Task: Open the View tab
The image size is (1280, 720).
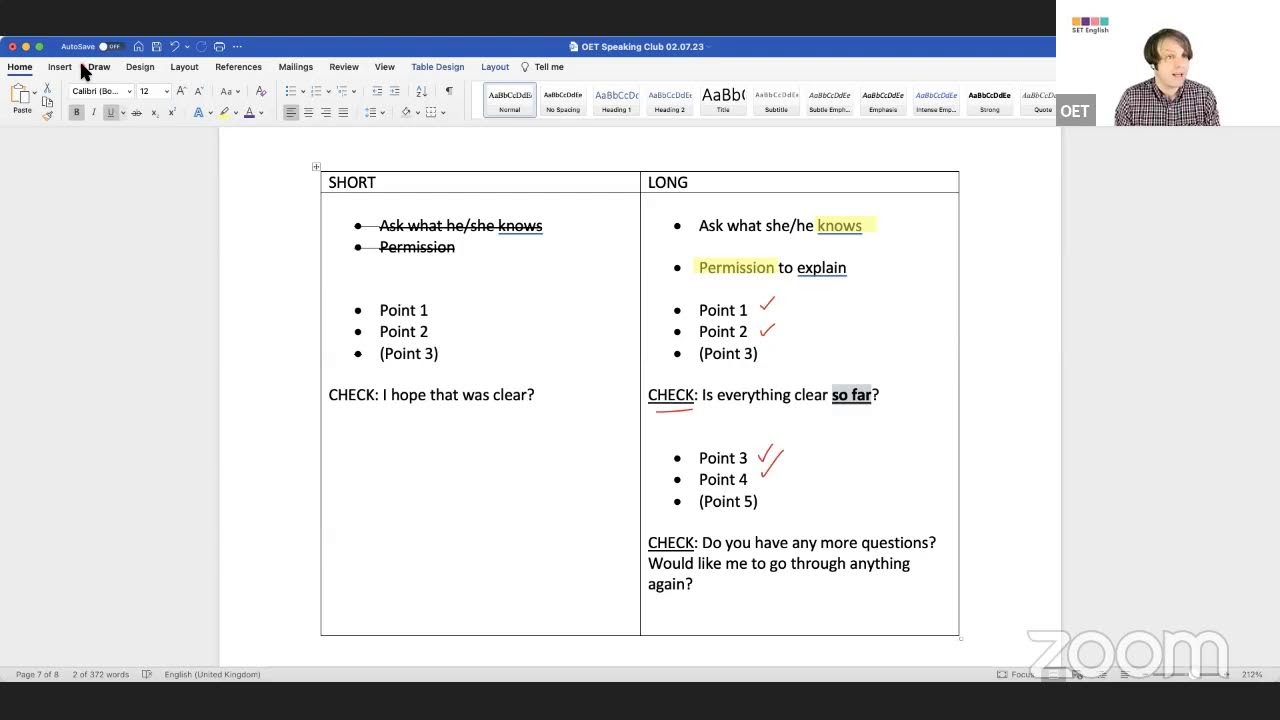Action: [385, 67]
